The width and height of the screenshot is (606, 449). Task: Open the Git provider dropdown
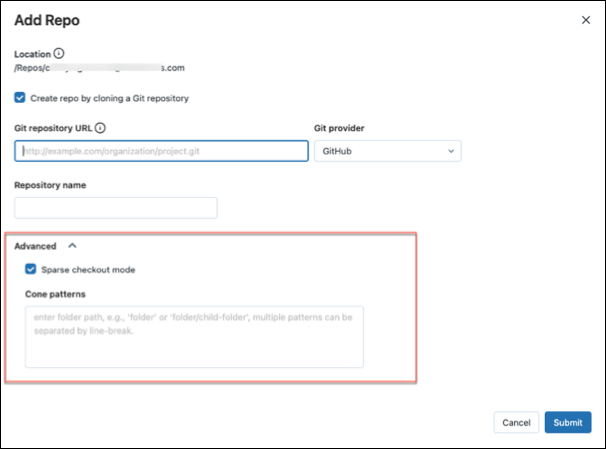click(x=387, y=151)
